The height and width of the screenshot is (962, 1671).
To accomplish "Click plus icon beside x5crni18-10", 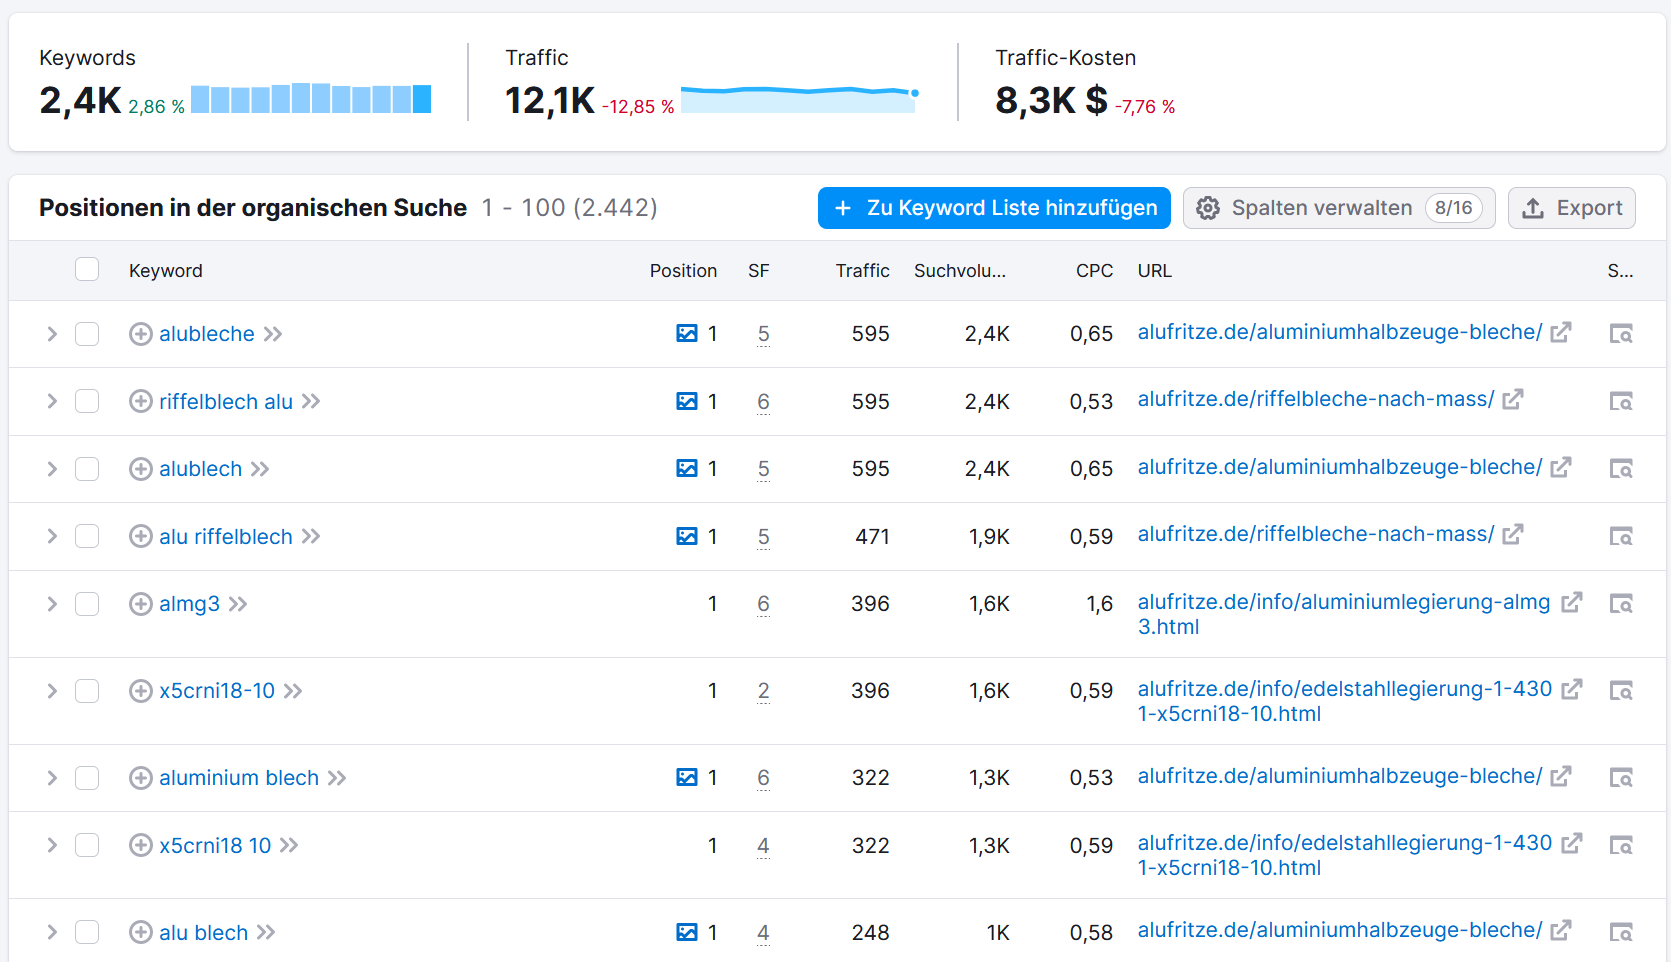I will [x=141, y=691].
